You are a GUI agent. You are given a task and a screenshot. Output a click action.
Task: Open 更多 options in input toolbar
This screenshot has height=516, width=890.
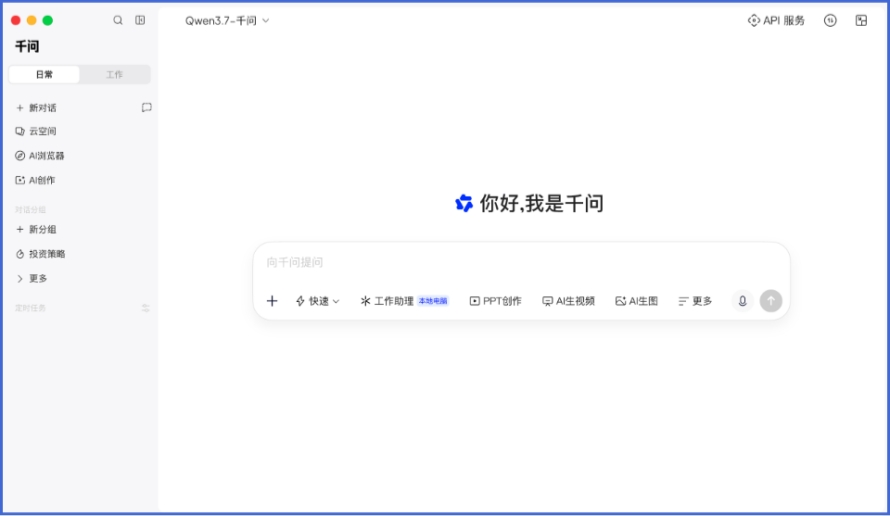click(x=695, y=301)
